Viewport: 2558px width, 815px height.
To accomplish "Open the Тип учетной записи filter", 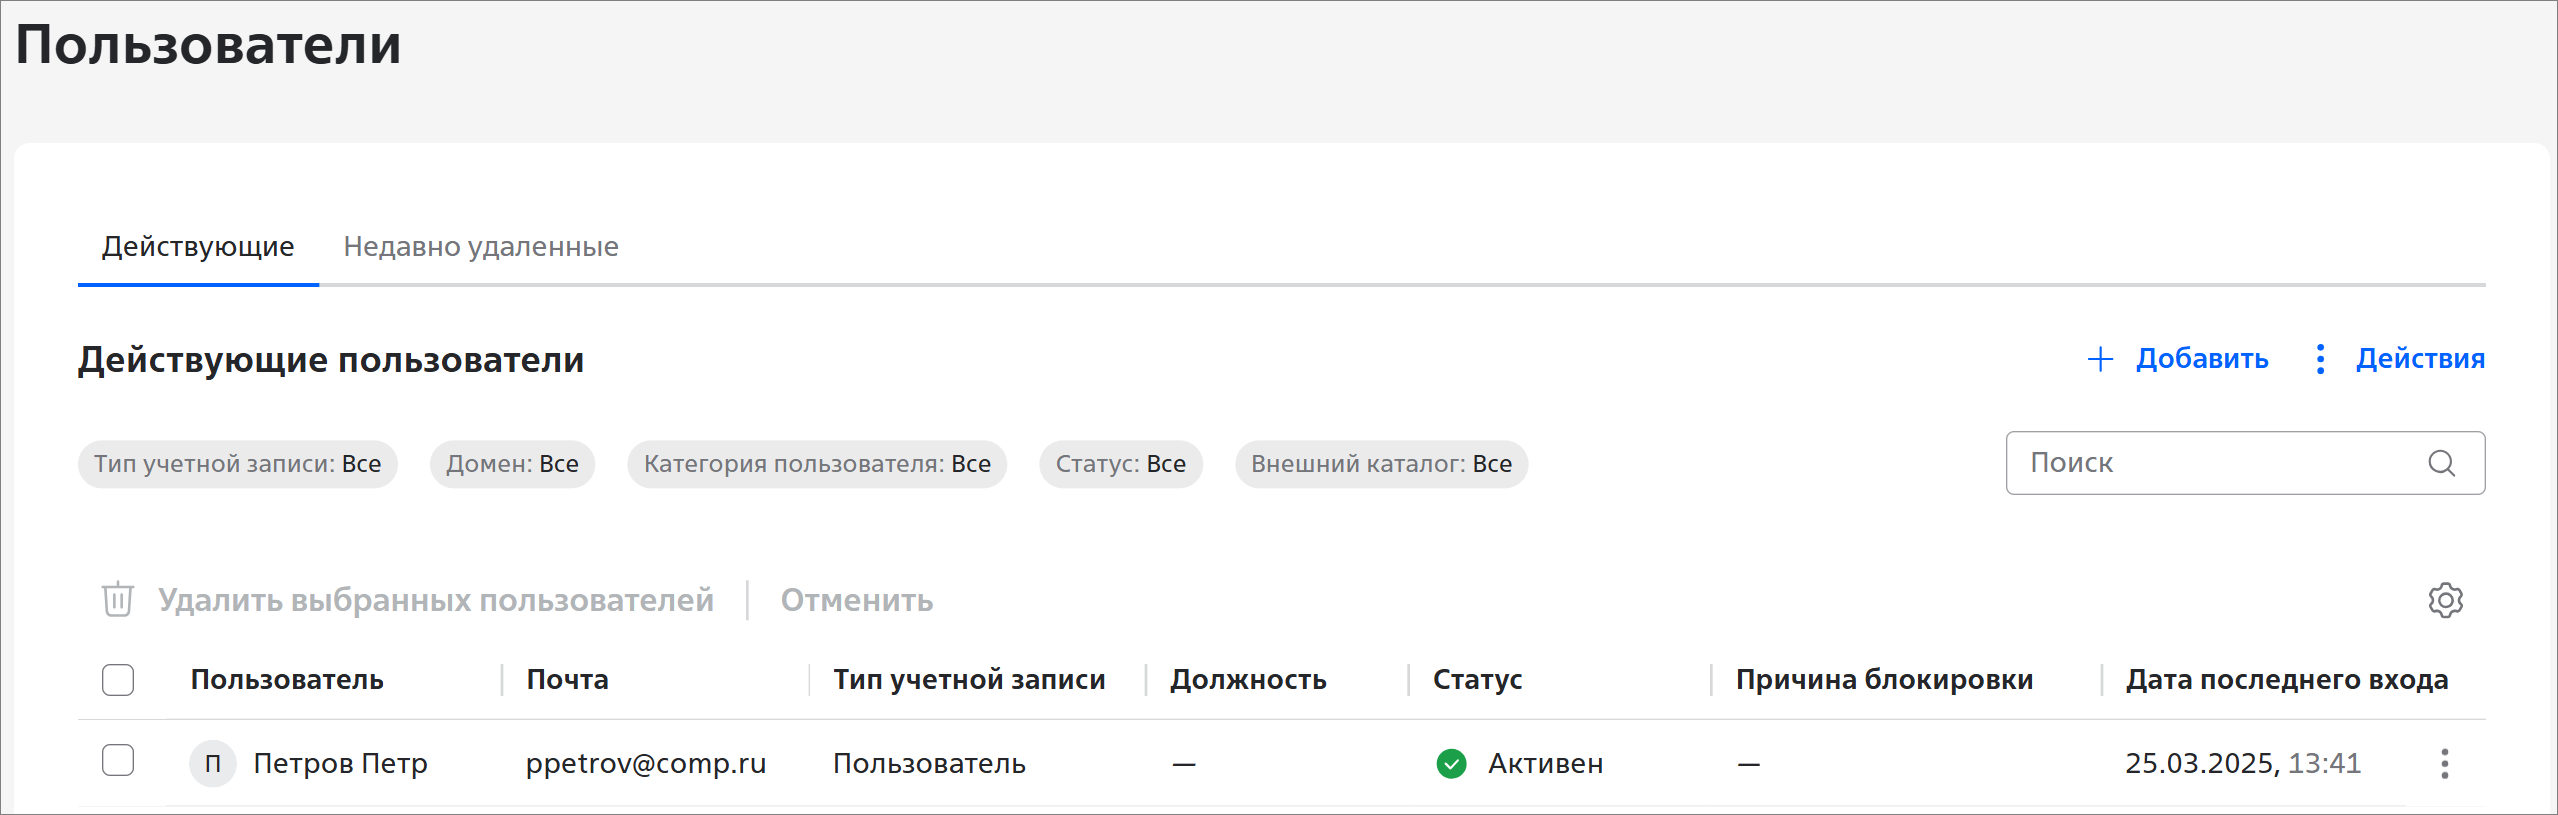I will [x=237, y=464].
